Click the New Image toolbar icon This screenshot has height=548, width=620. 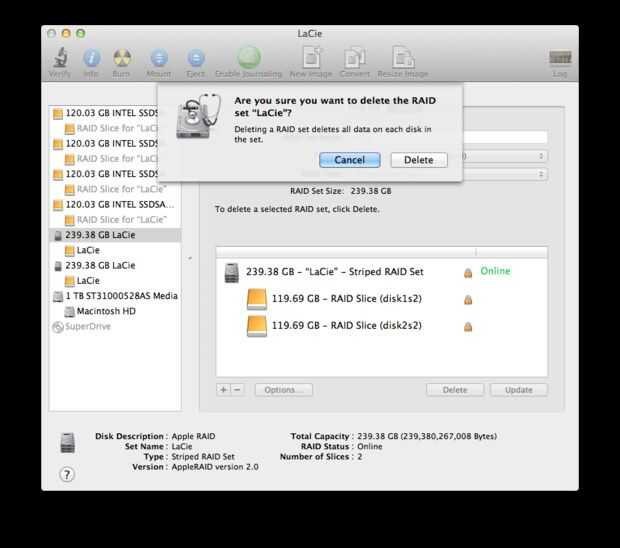click(312, 58)
